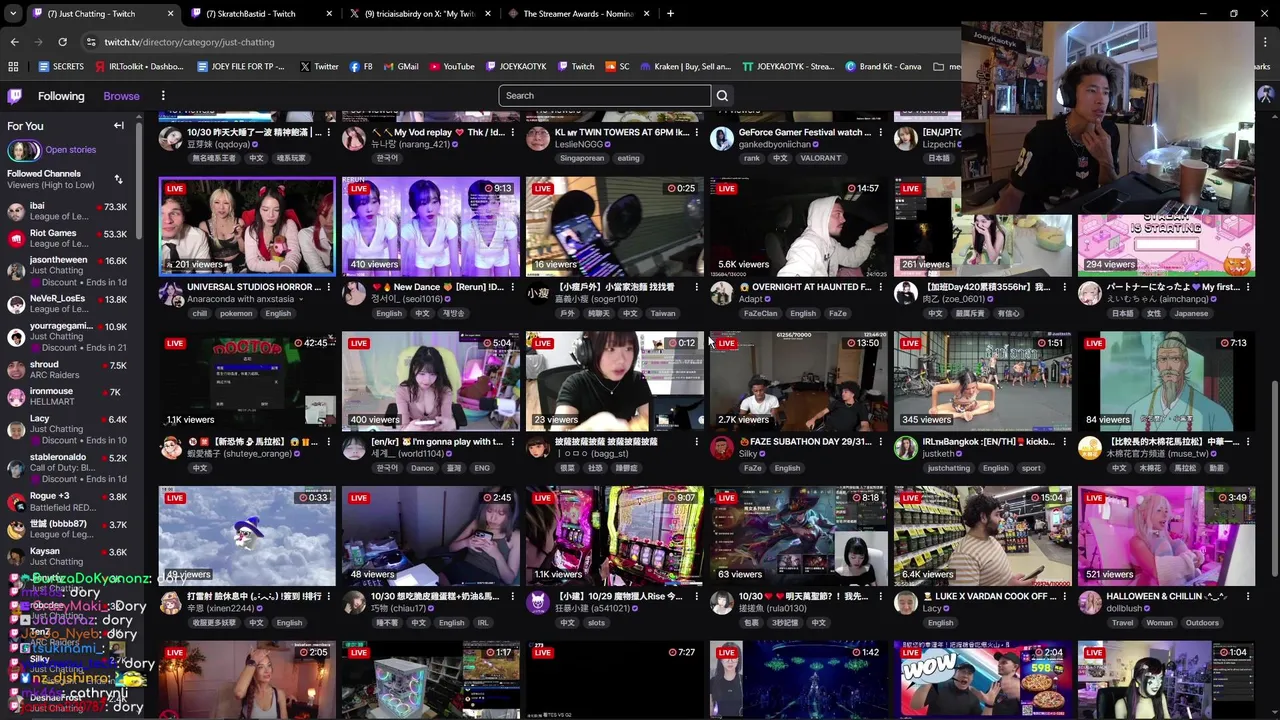Viewport: 1280px width, 720px height.
Task: Collapse the For You sidebar
Action: (118, 126)
